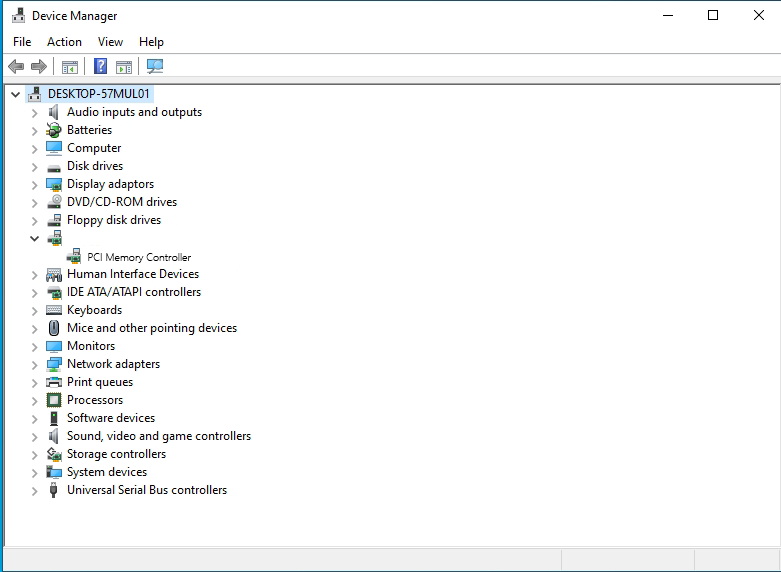The image size is (781, 572).
Task: Select the DVD/CD-ROM drives label
Action: coord(122,202)
